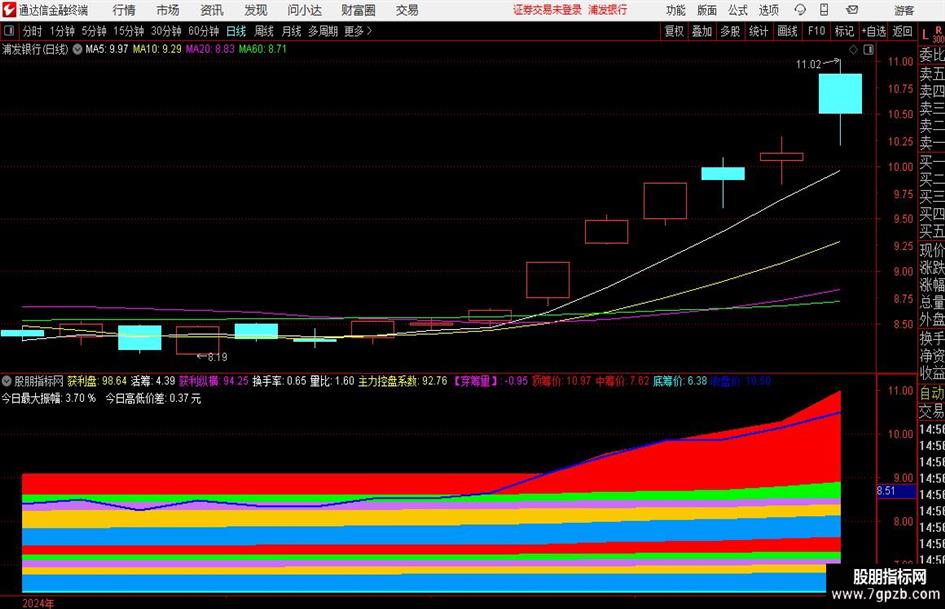Click the diamond icon above the chart
This screenshot has height=609, width=945.
(x=853, y=49)
